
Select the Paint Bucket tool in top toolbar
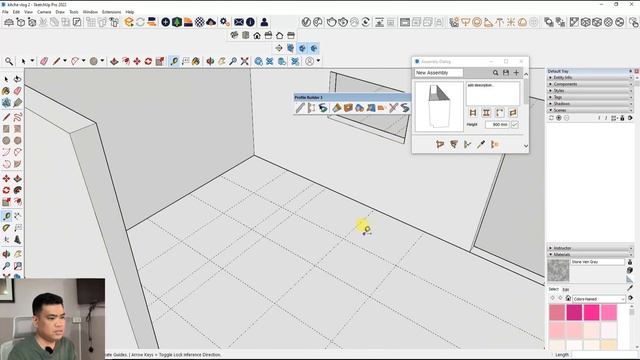pyautogui.click(x=196, y=61)
